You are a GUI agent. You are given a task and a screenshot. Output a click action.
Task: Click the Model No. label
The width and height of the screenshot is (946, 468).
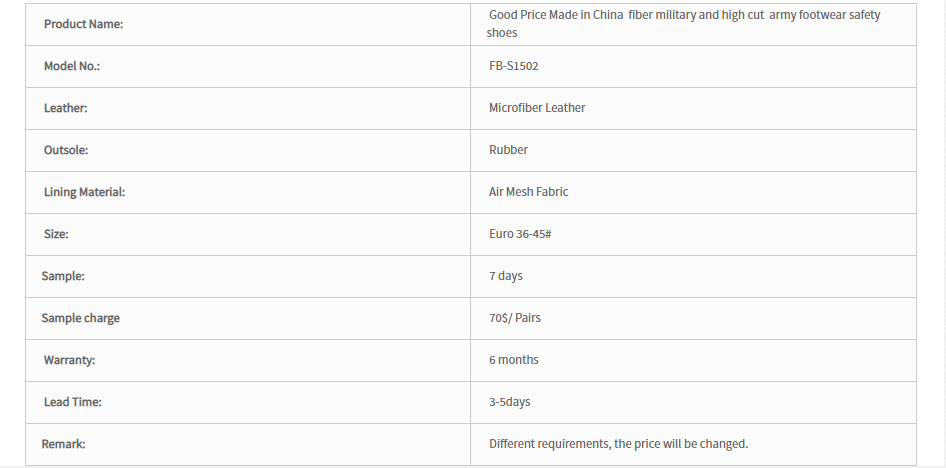[72, 66]
